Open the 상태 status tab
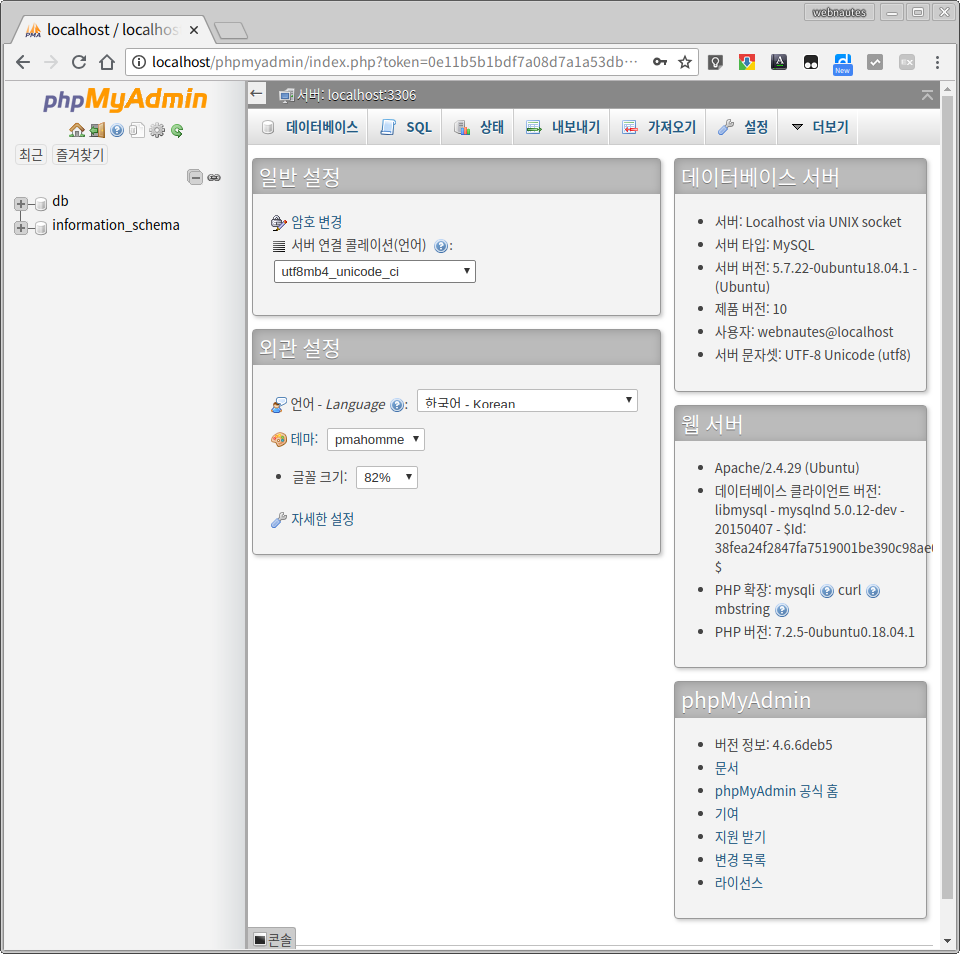Screen dimensions: 960x954 pyautogui.click(x=478, y=127)
